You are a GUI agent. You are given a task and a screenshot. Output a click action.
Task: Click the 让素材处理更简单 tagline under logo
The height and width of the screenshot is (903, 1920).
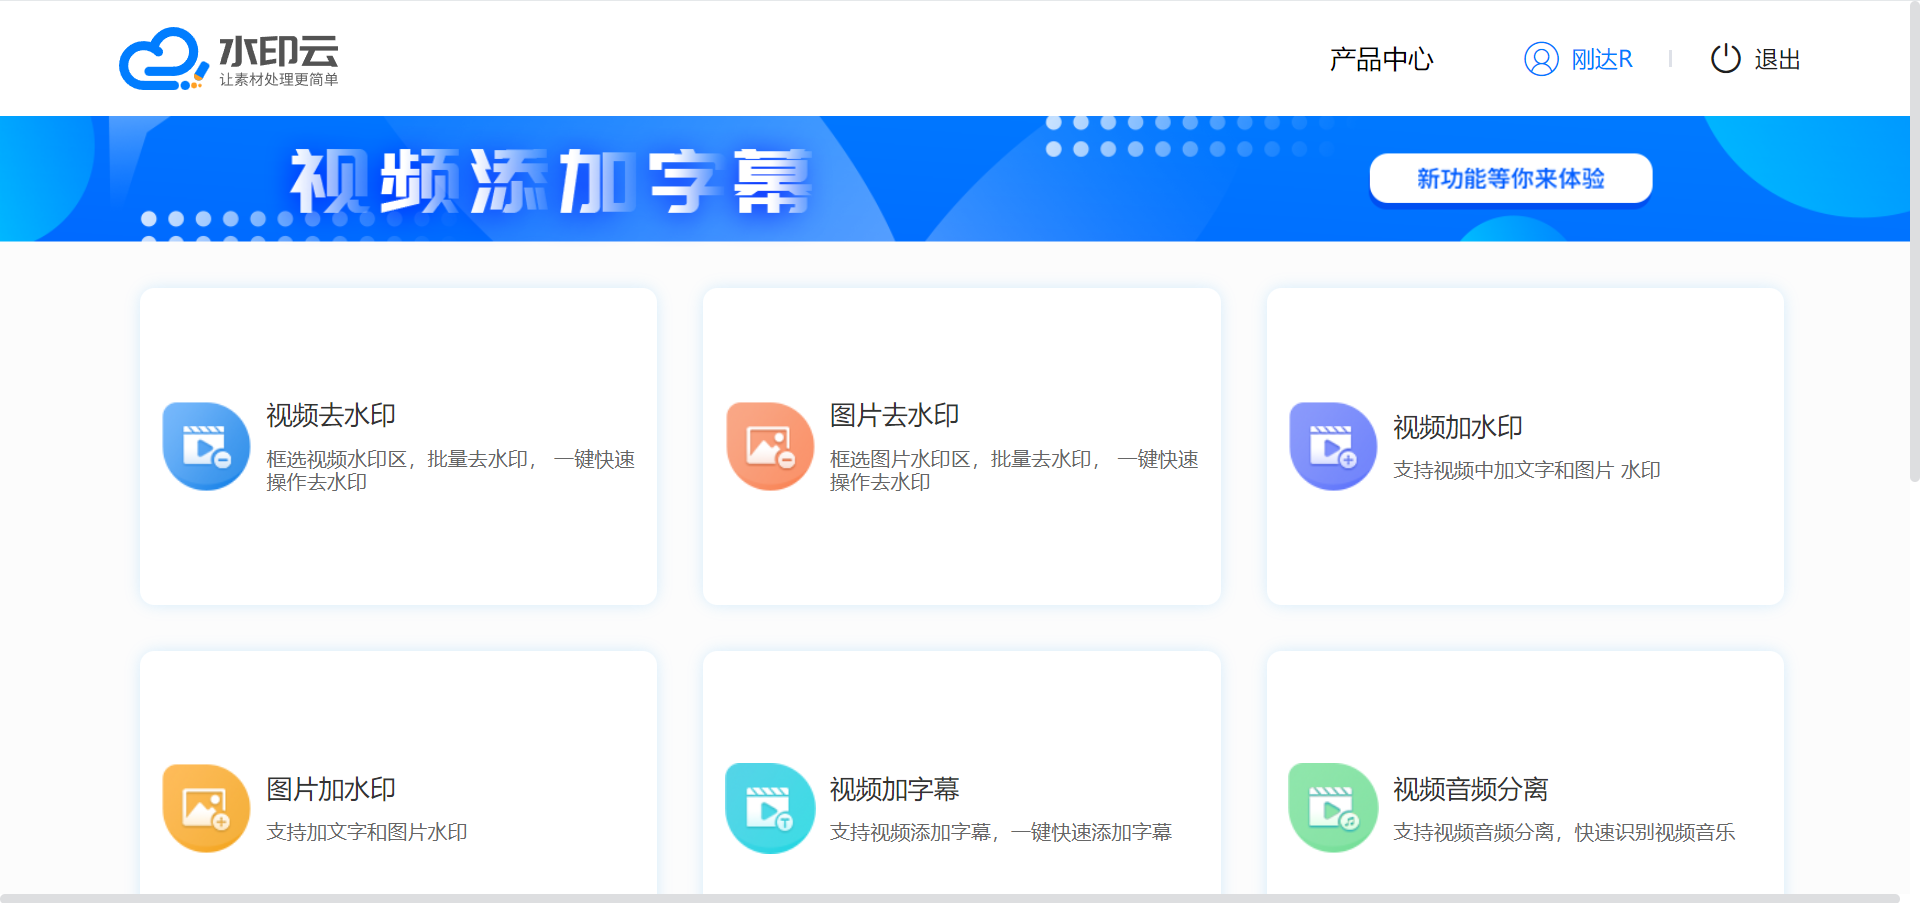(279, 80)
